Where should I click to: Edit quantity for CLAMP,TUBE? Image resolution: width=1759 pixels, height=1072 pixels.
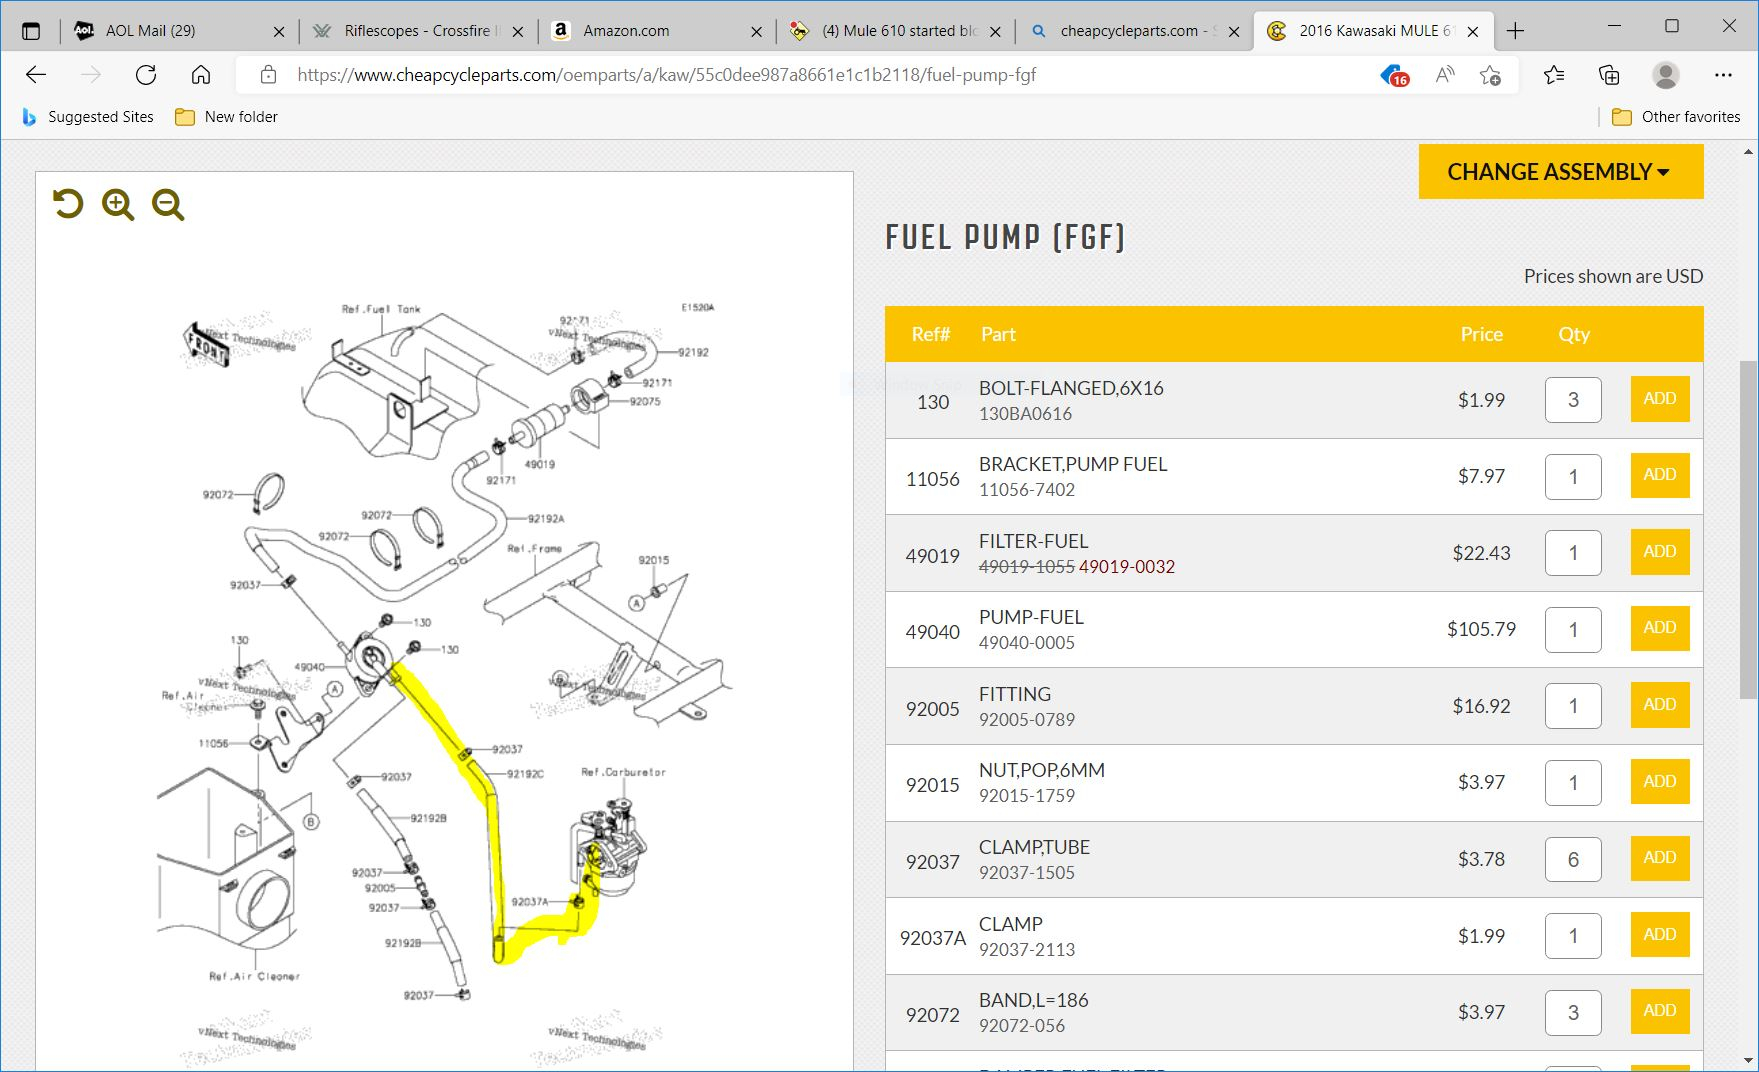point(1573,859)
